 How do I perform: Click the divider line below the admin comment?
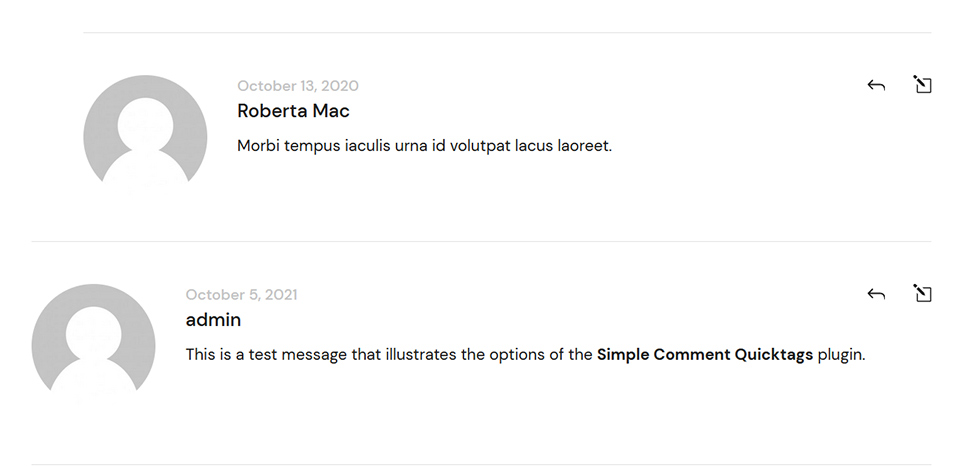(x=481, y=464)
